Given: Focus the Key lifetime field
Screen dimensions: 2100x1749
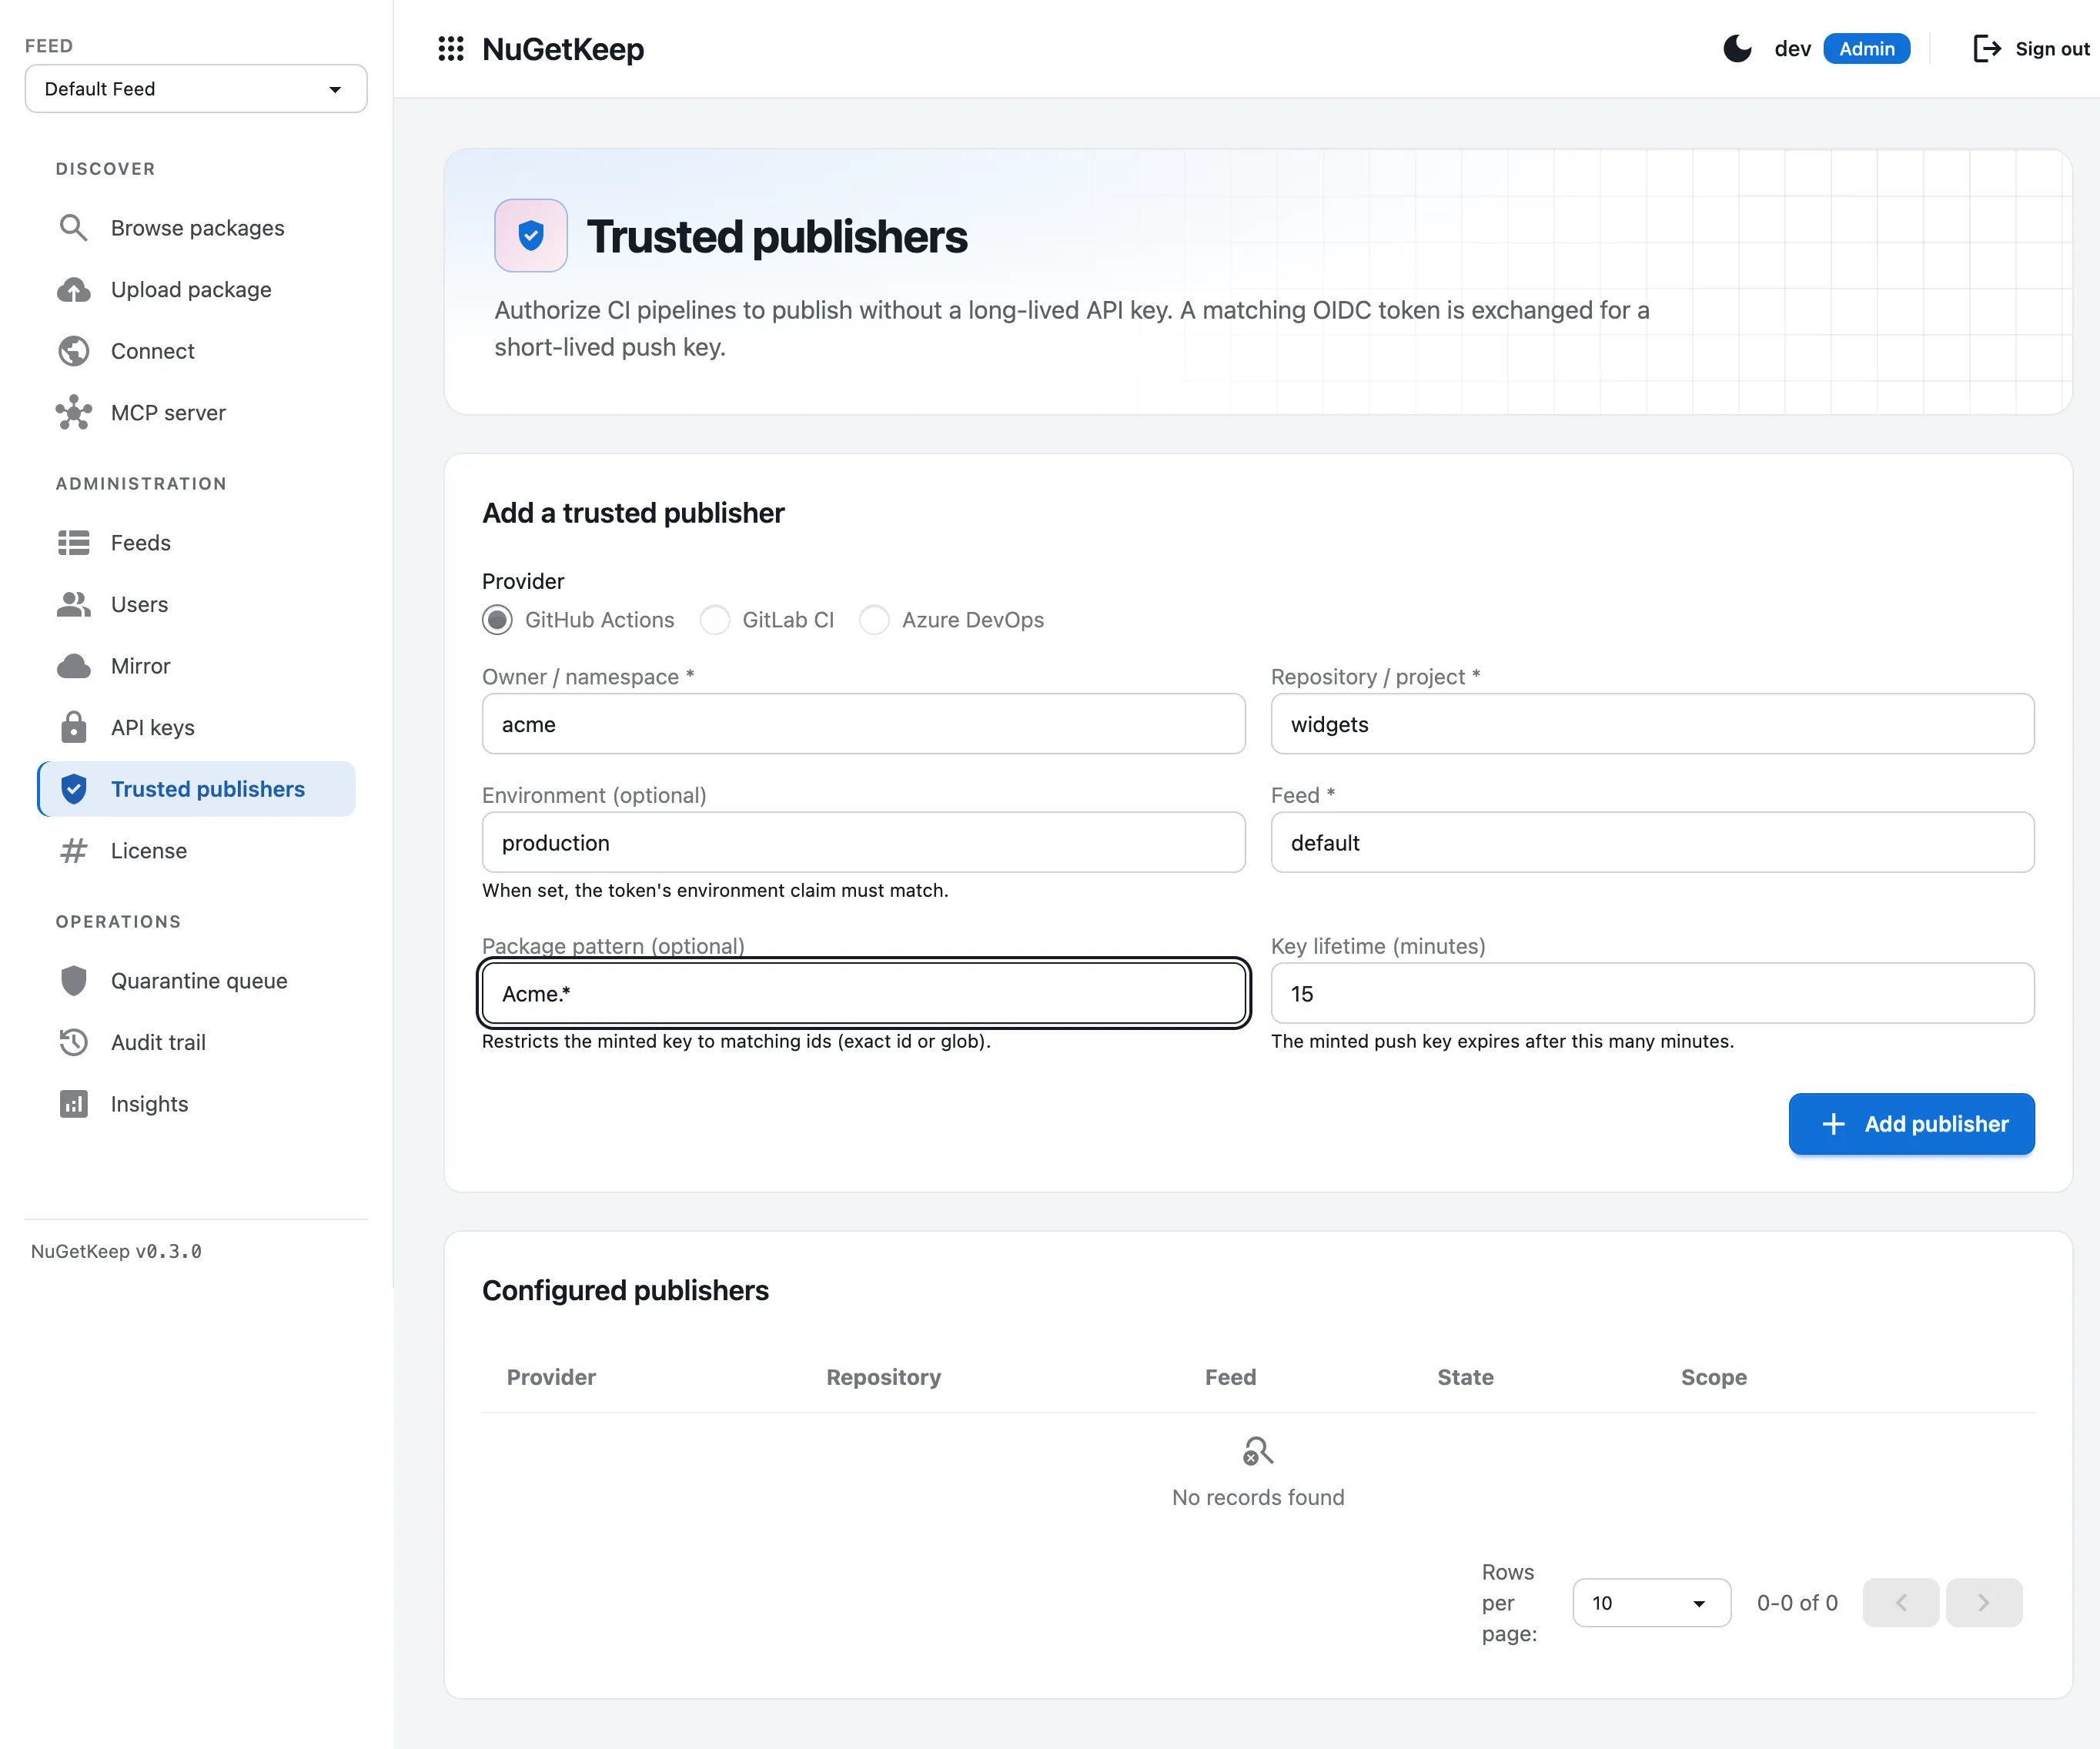Looking at the screenshot, I should [x=1652, y=994].
